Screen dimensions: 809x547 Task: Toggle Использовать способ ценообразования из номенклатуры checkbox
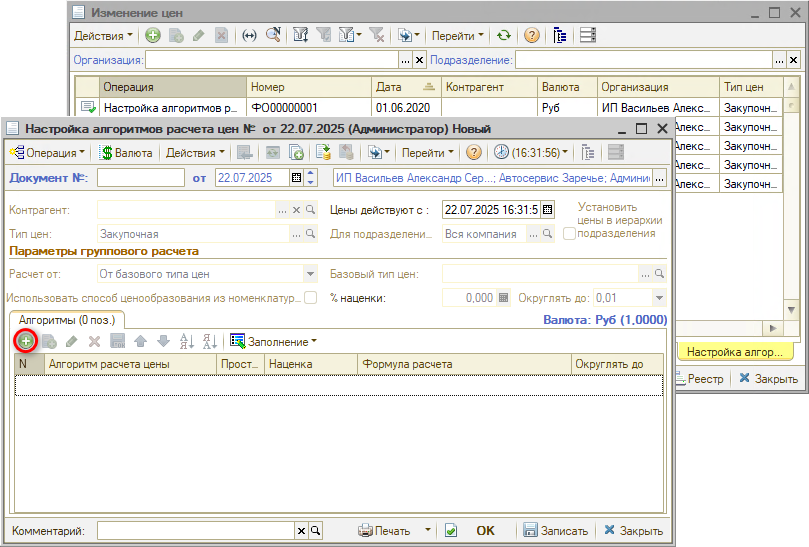(311, 297)
